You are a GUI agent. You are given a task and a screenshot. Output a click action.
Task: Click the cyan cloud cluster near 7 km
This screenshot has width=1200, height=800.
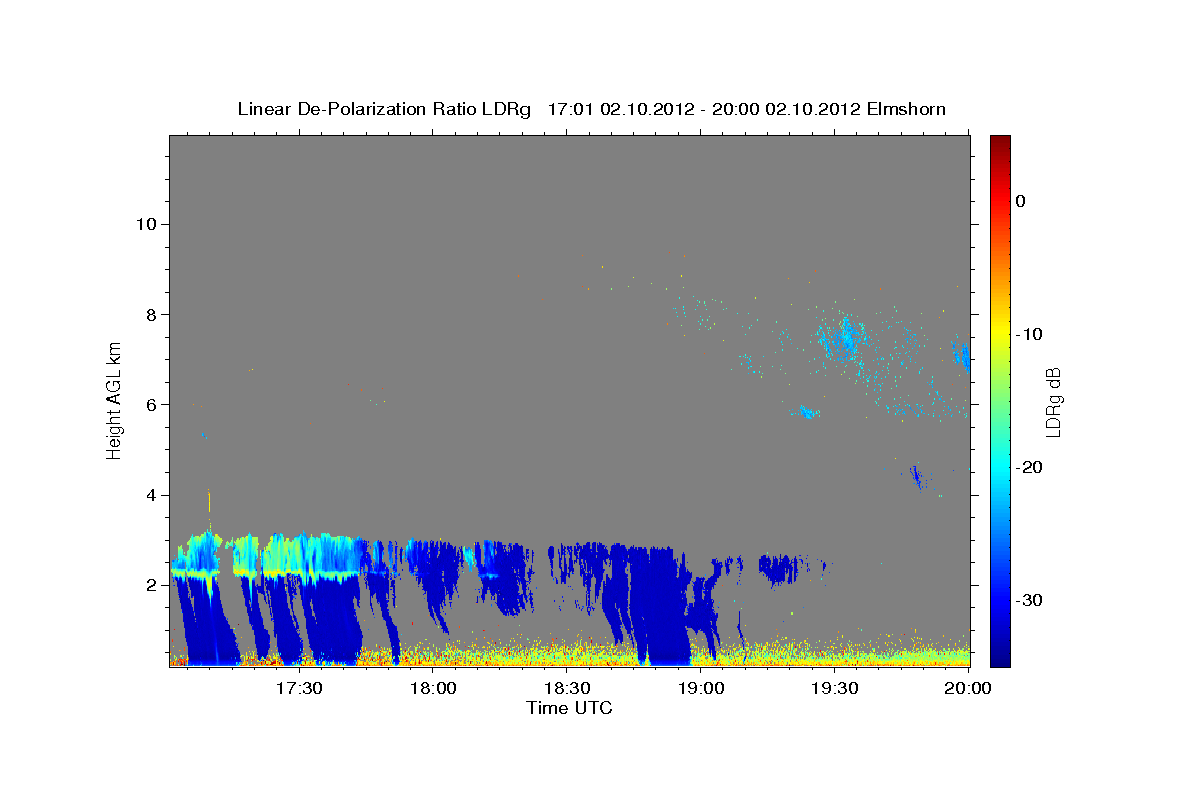coord(845,339)
